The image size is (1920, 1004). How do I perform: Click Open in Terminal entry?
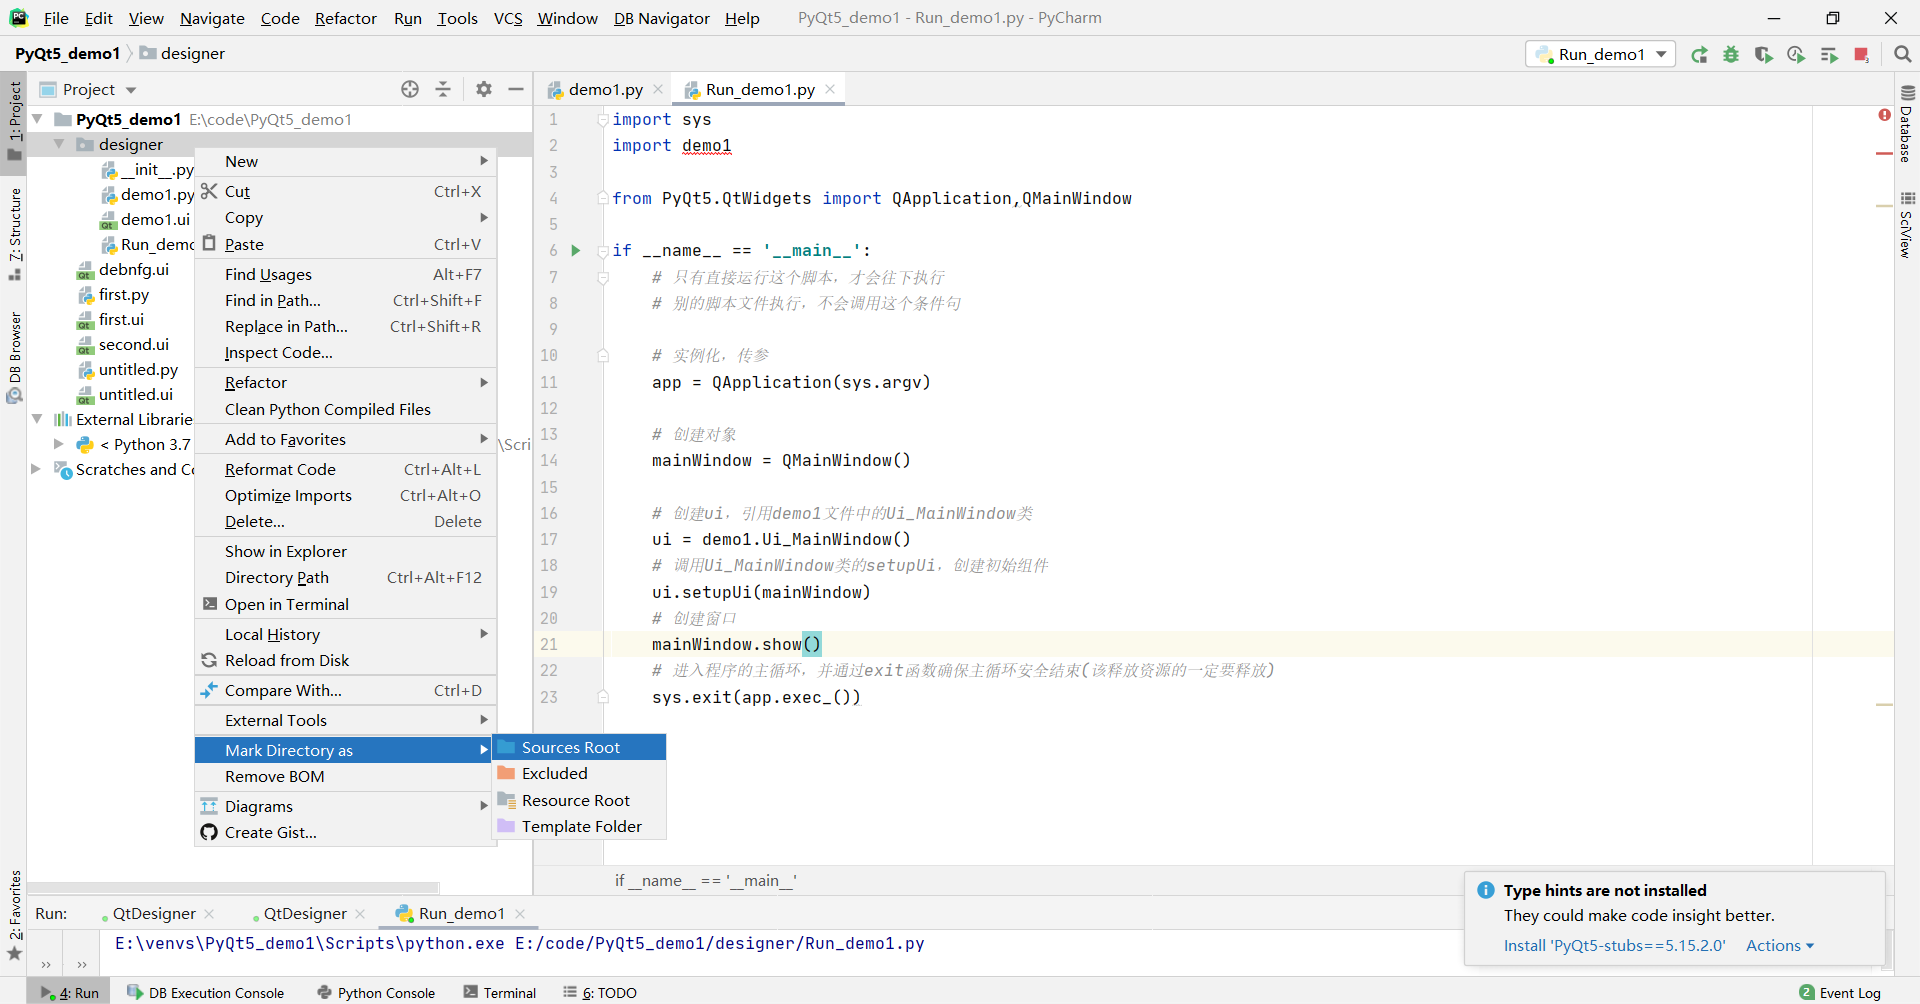345,604
